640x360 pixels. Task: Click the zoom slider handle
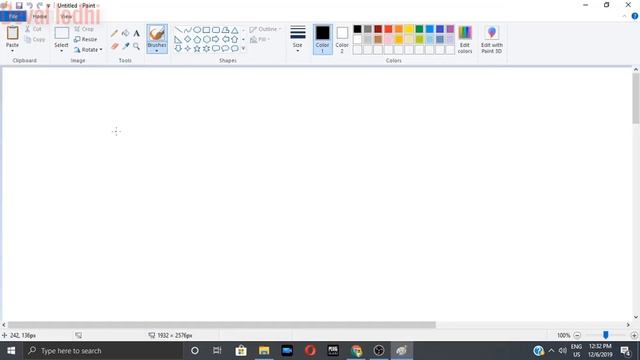(606, 335)
